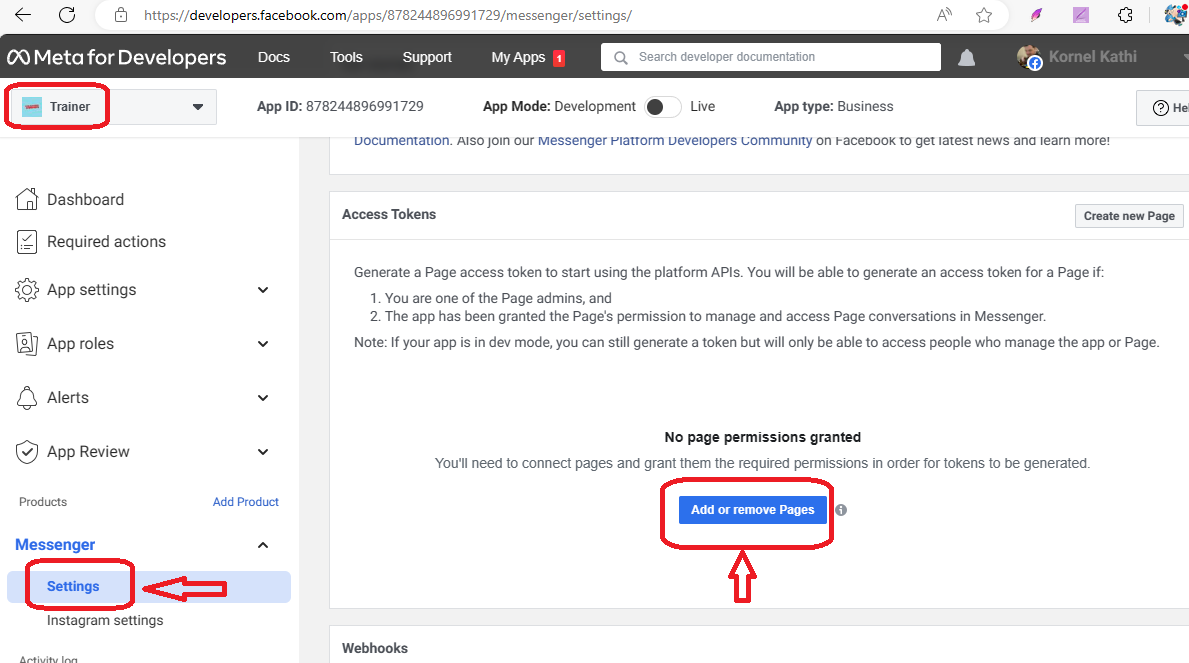Select Instagram settings in the sidebar
The image size is (1189, 663).
point(105,620)
